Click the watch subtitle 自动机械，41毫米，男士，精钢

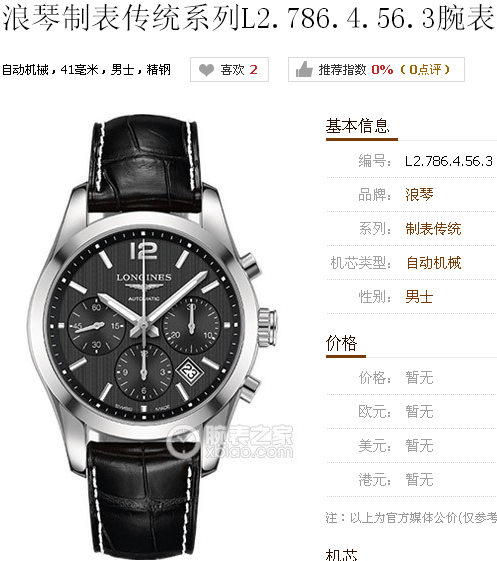[86, 69]
